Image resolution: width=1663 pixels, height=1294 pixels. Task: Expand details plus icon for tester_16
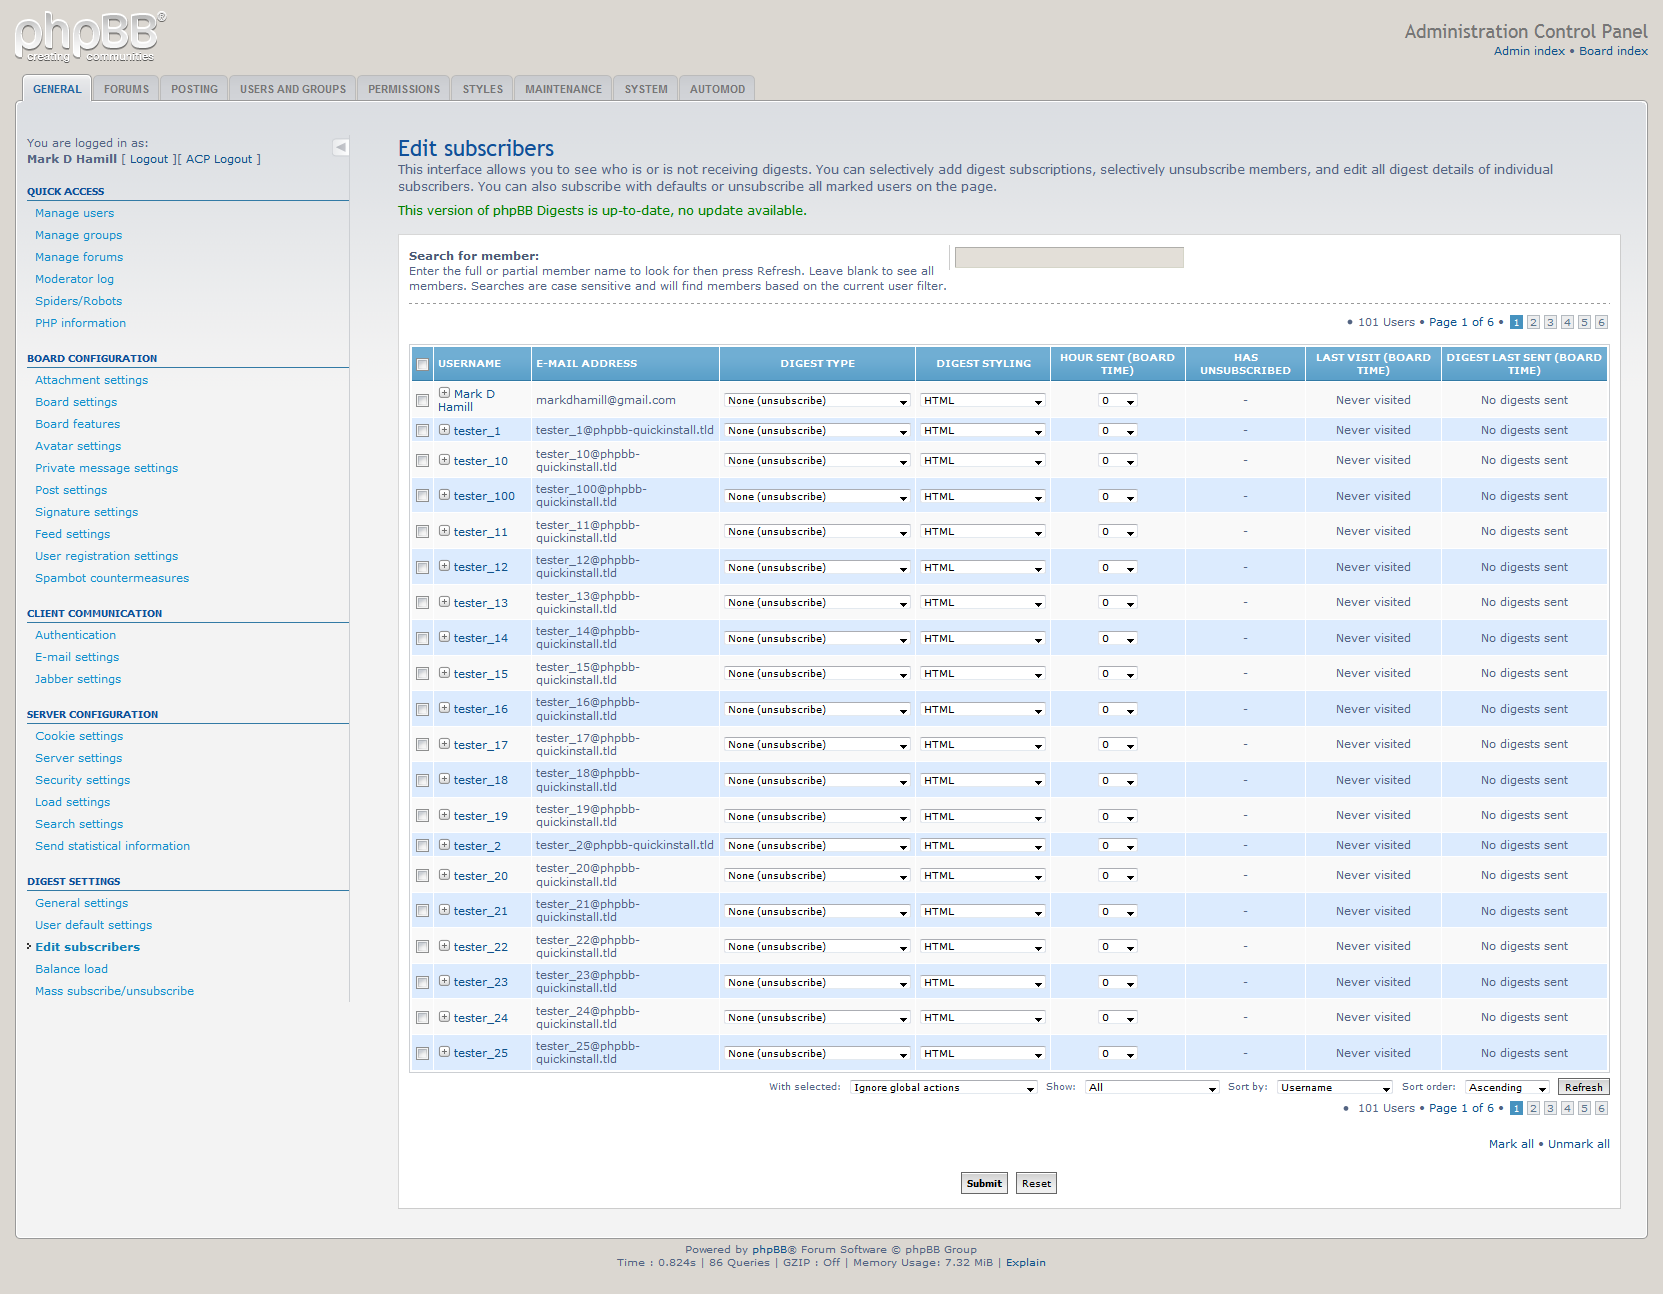pyautogui.click(x=444, y=708)
